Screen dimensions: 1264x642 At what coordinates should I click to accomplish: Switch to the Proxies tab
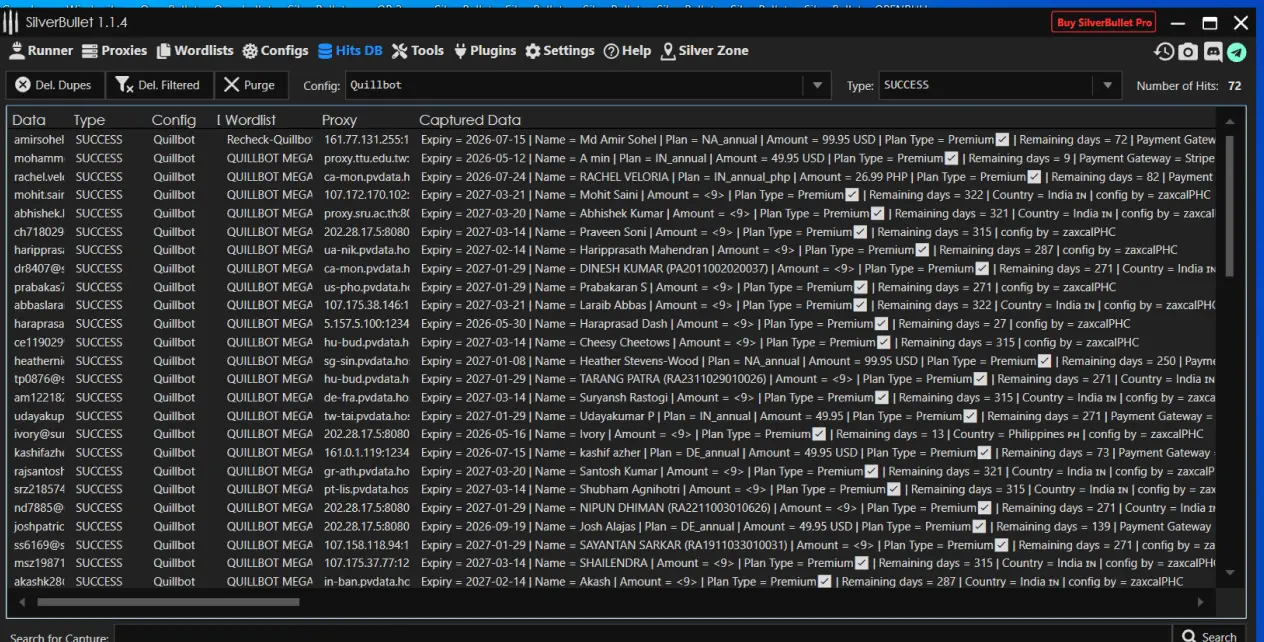114,50
